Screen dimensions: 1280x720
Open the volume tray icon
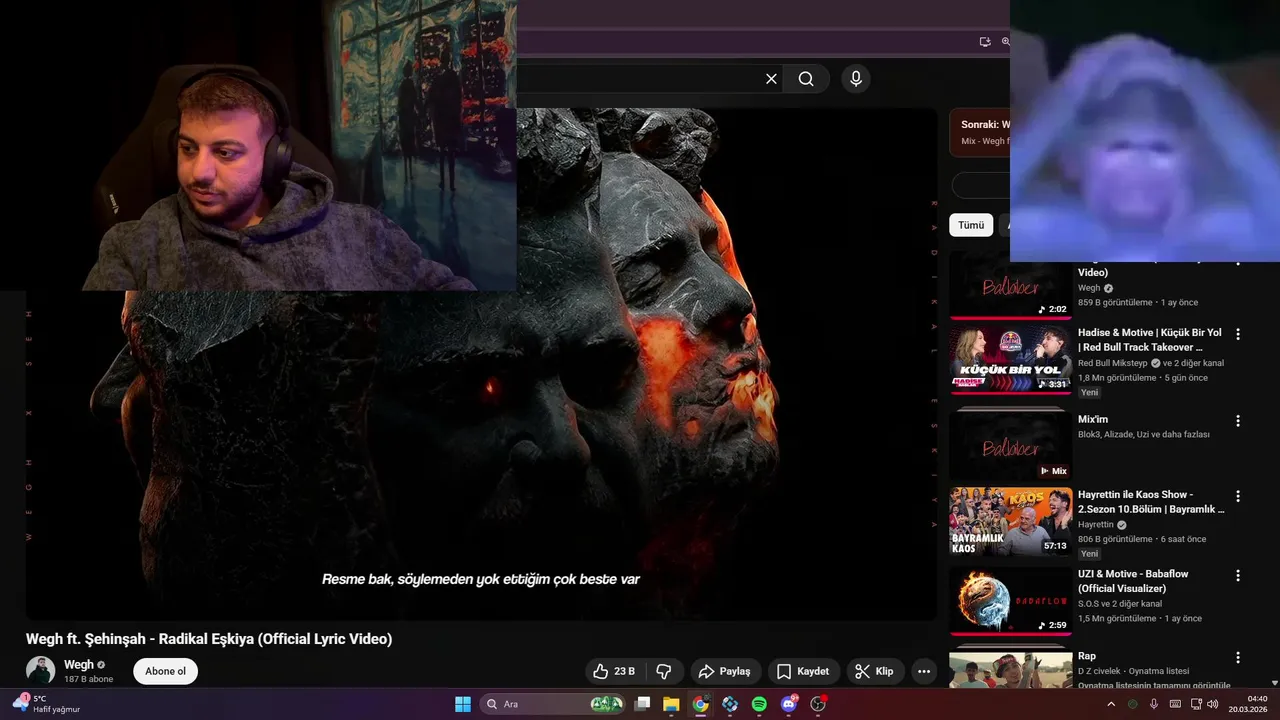click(1213, 704)
